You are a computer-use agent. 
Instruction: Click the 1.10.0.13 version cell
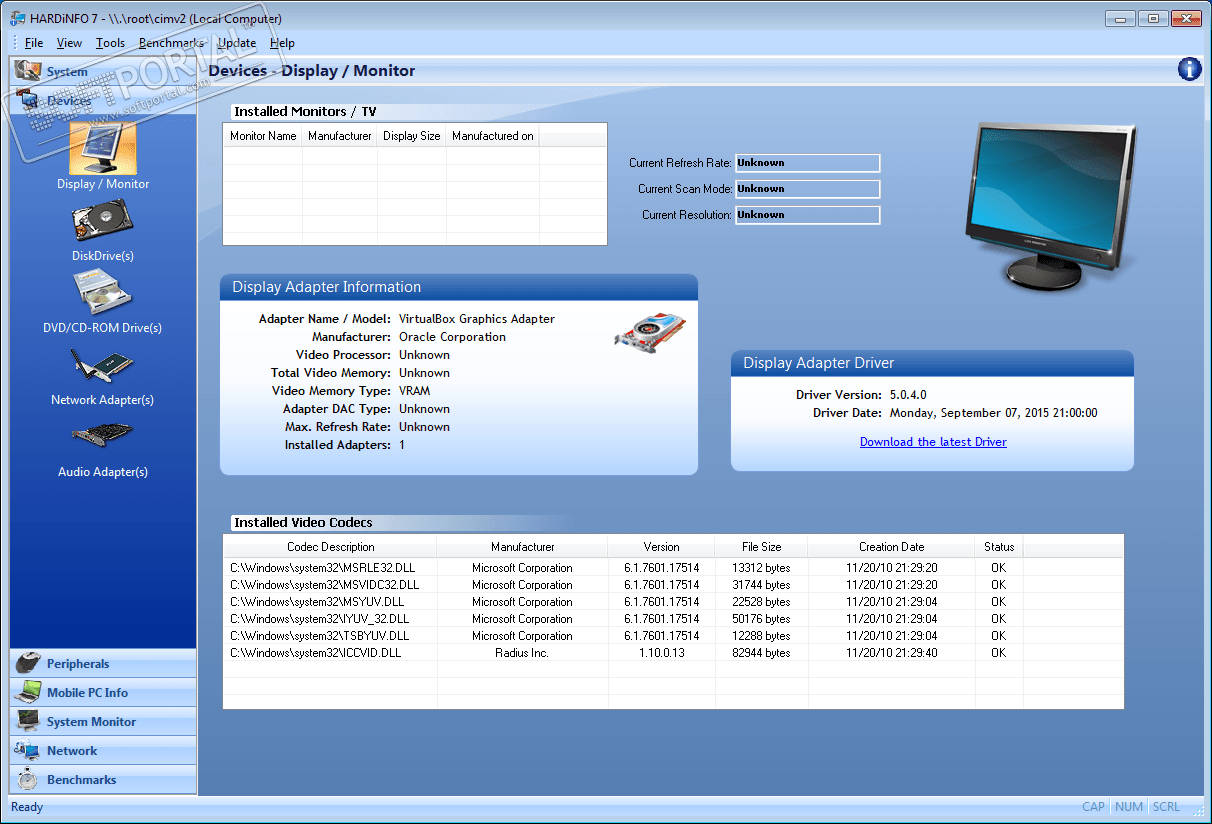661,653
